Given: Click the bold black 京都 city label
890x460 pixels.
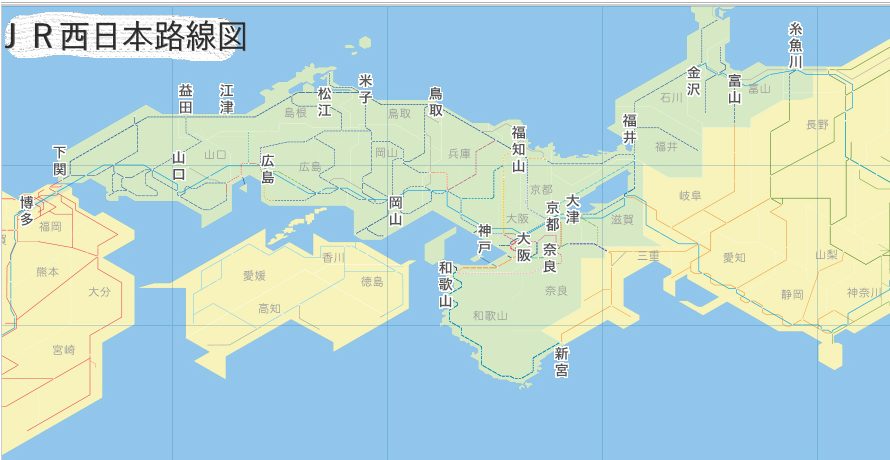Looking at the screenshot, I should coord(553,216).
